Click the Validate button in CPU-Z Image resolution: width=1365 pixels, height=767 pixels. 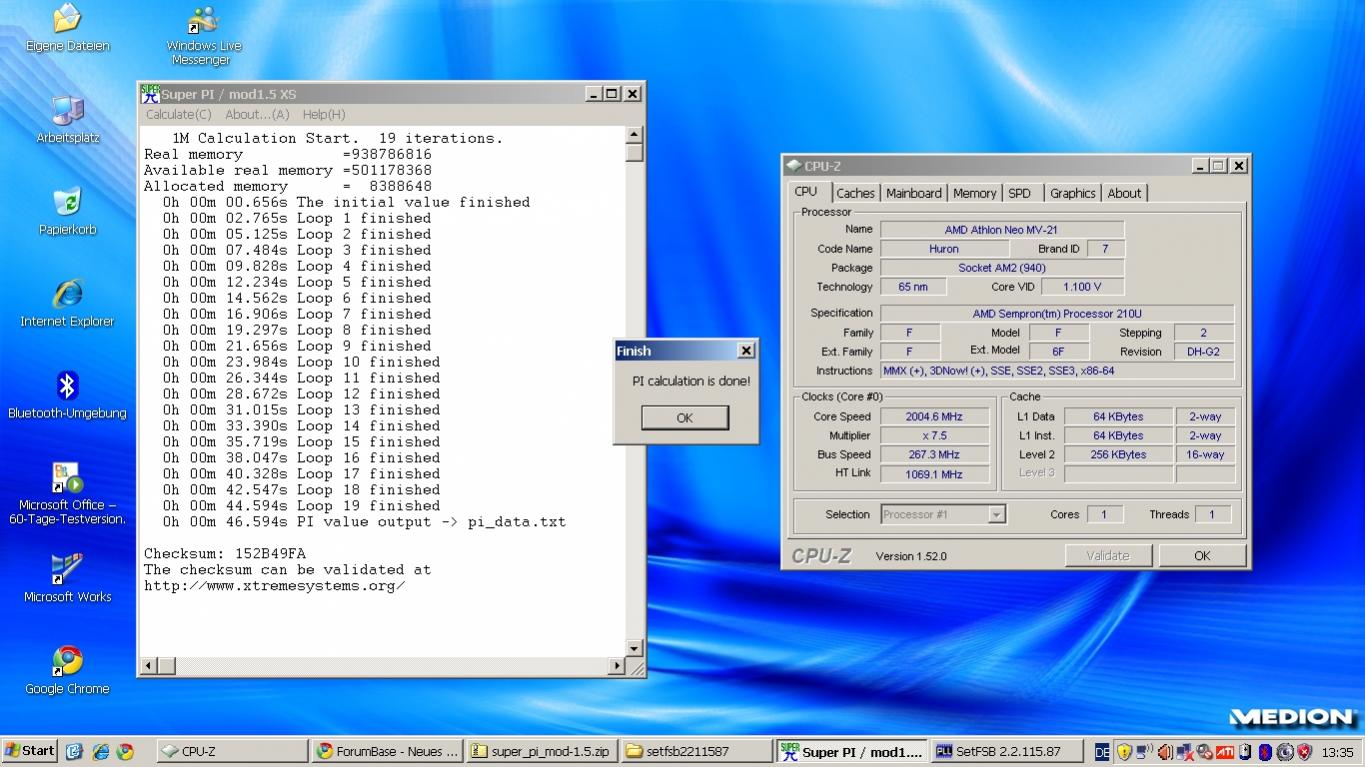pyautogui.click(x=1108, y=556)
